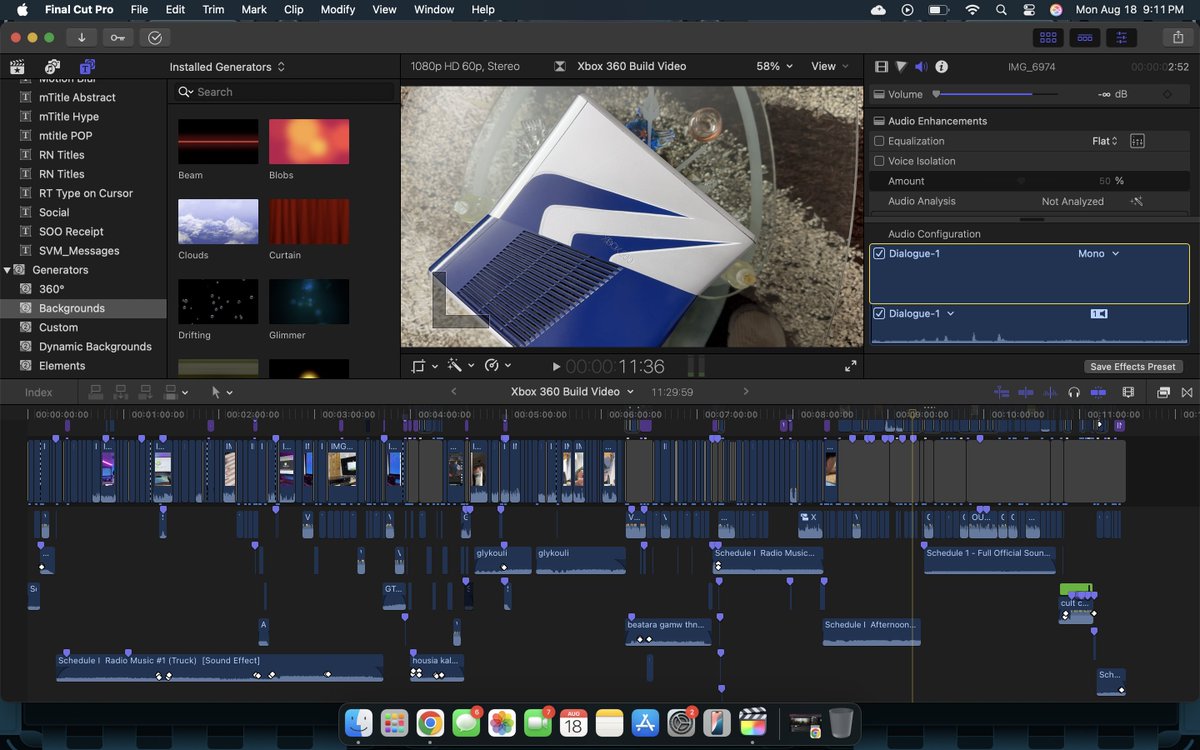This screenshot has height=750, width=1200.
Task: Open the Window menu
Action: click(434, 9)
